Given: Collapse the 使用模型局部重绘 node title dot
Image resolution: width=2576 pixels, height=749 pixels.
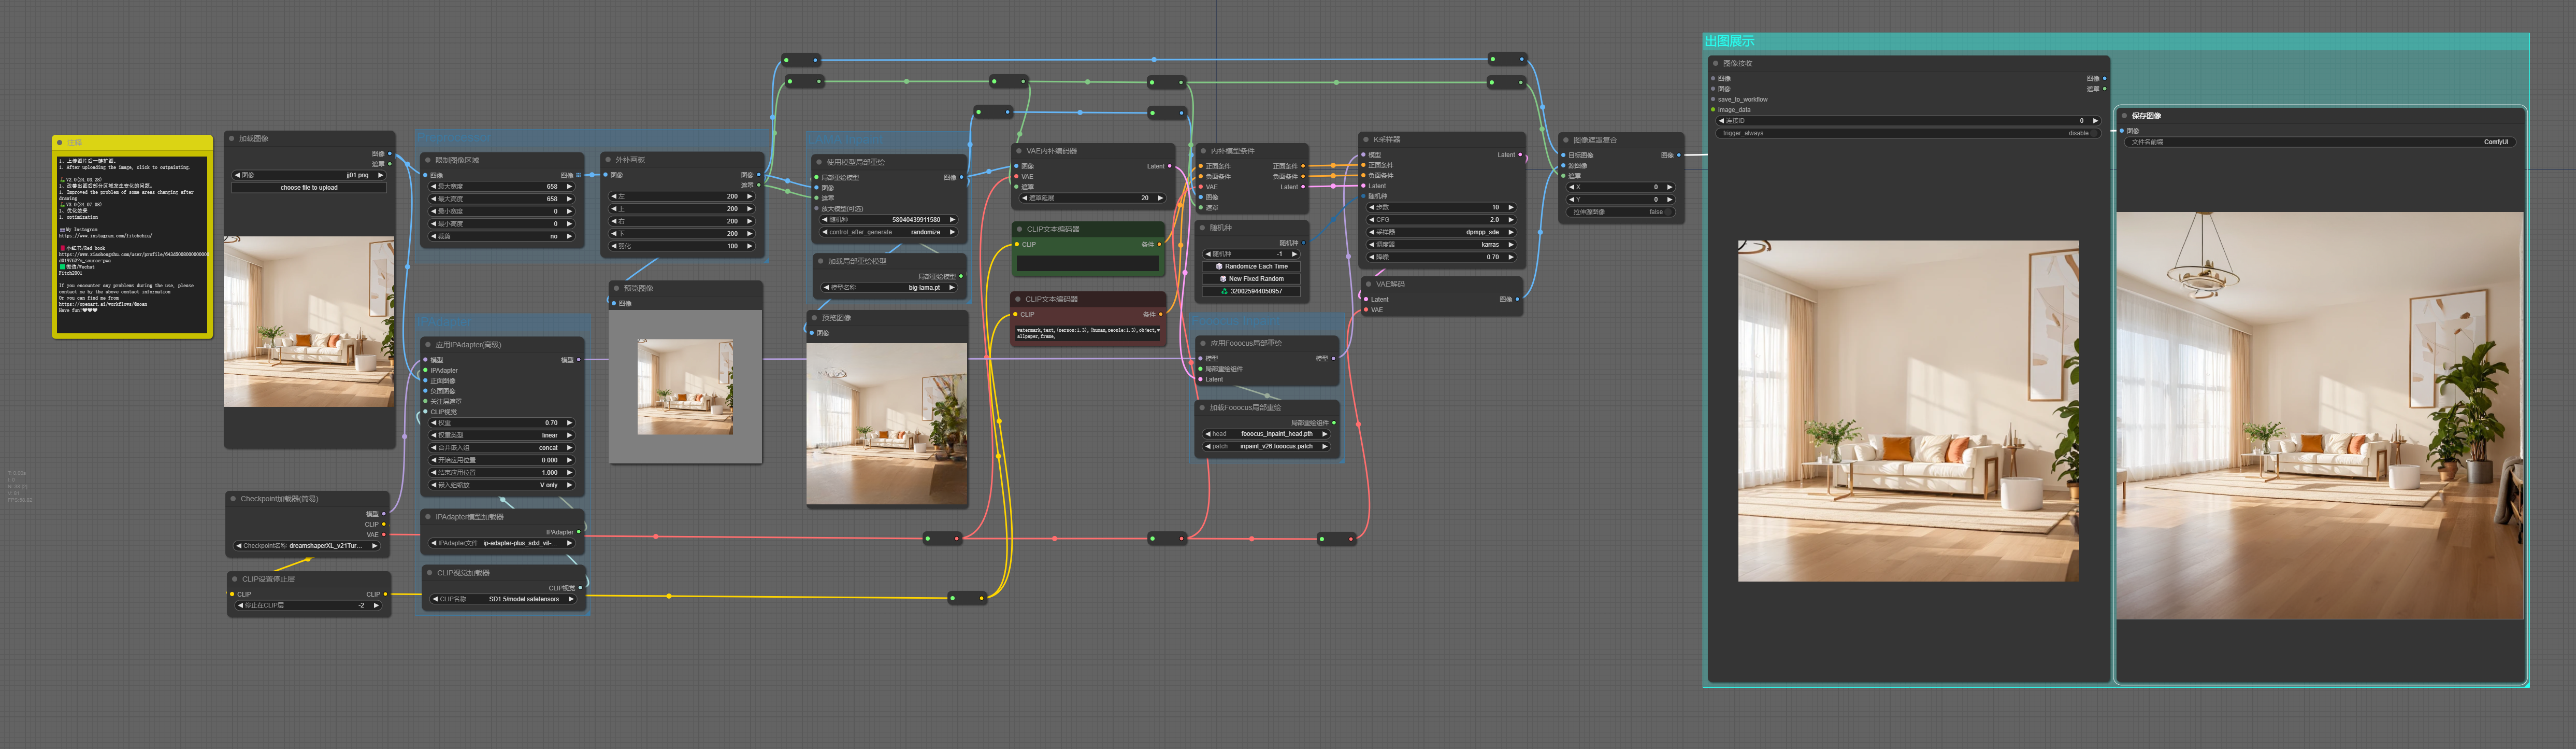Looking at the screenshot, I should click(x=819, y=162).
